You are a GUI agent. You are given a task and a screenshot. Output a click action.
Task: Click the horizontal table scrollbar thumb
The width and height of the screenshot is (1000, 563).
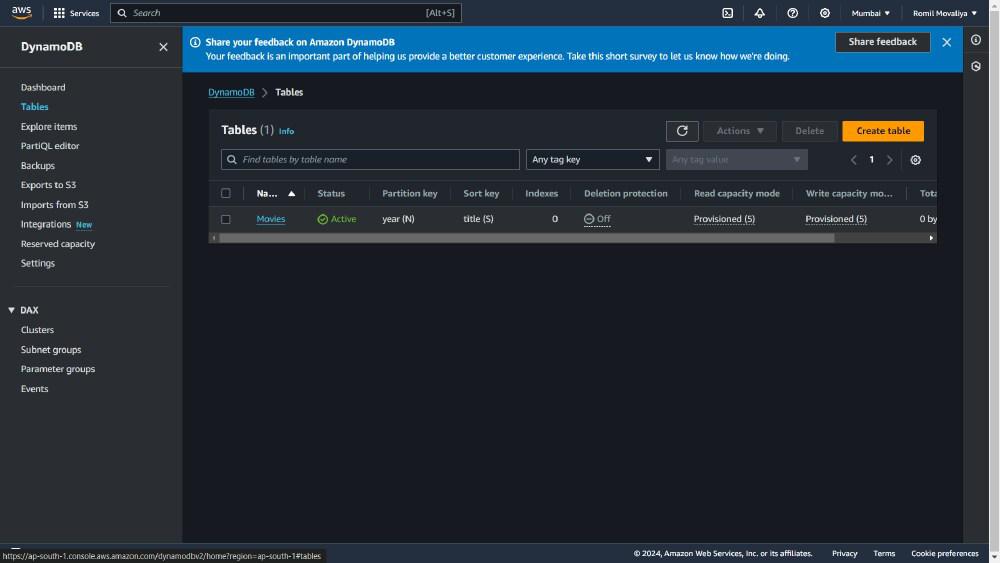point(527,238)
